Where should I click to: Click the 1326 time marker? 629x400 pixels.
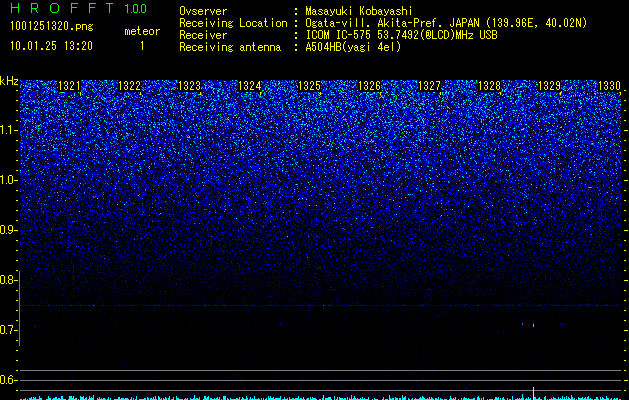(x=369, y=86)
